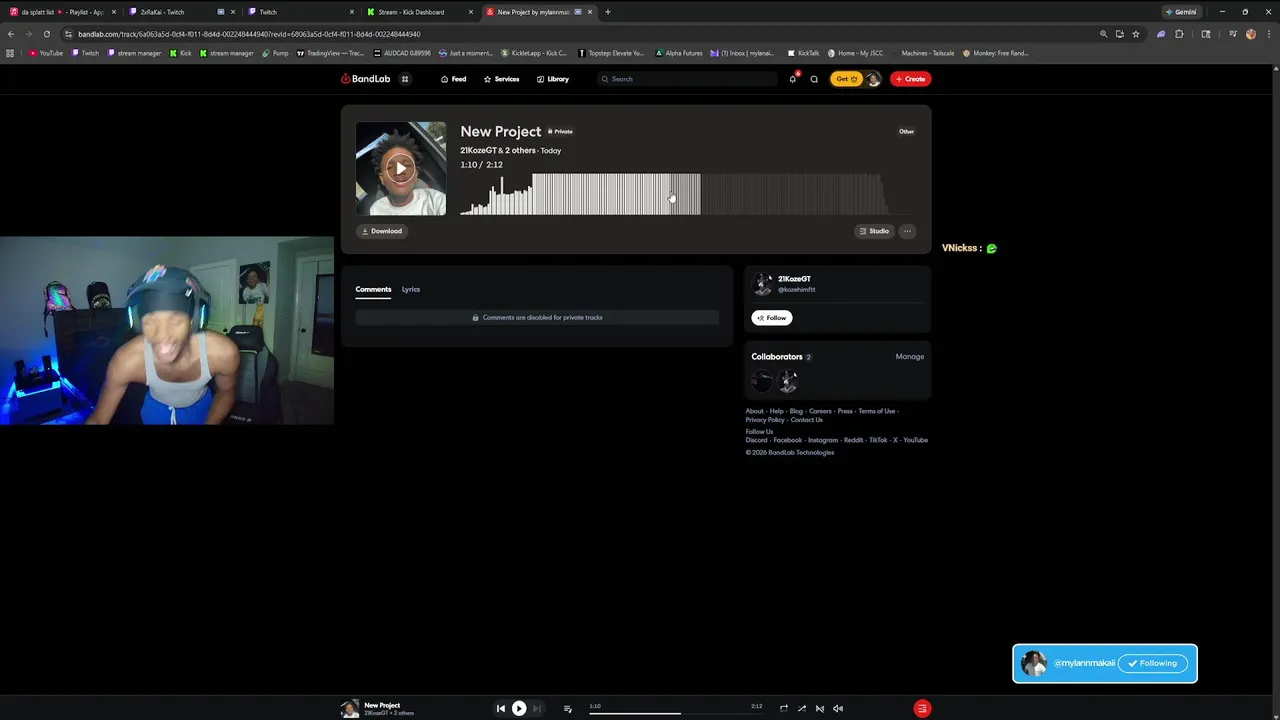
Task: Open the TradingView bookmark
Action: pyautogui.click(x=331, y=53)
